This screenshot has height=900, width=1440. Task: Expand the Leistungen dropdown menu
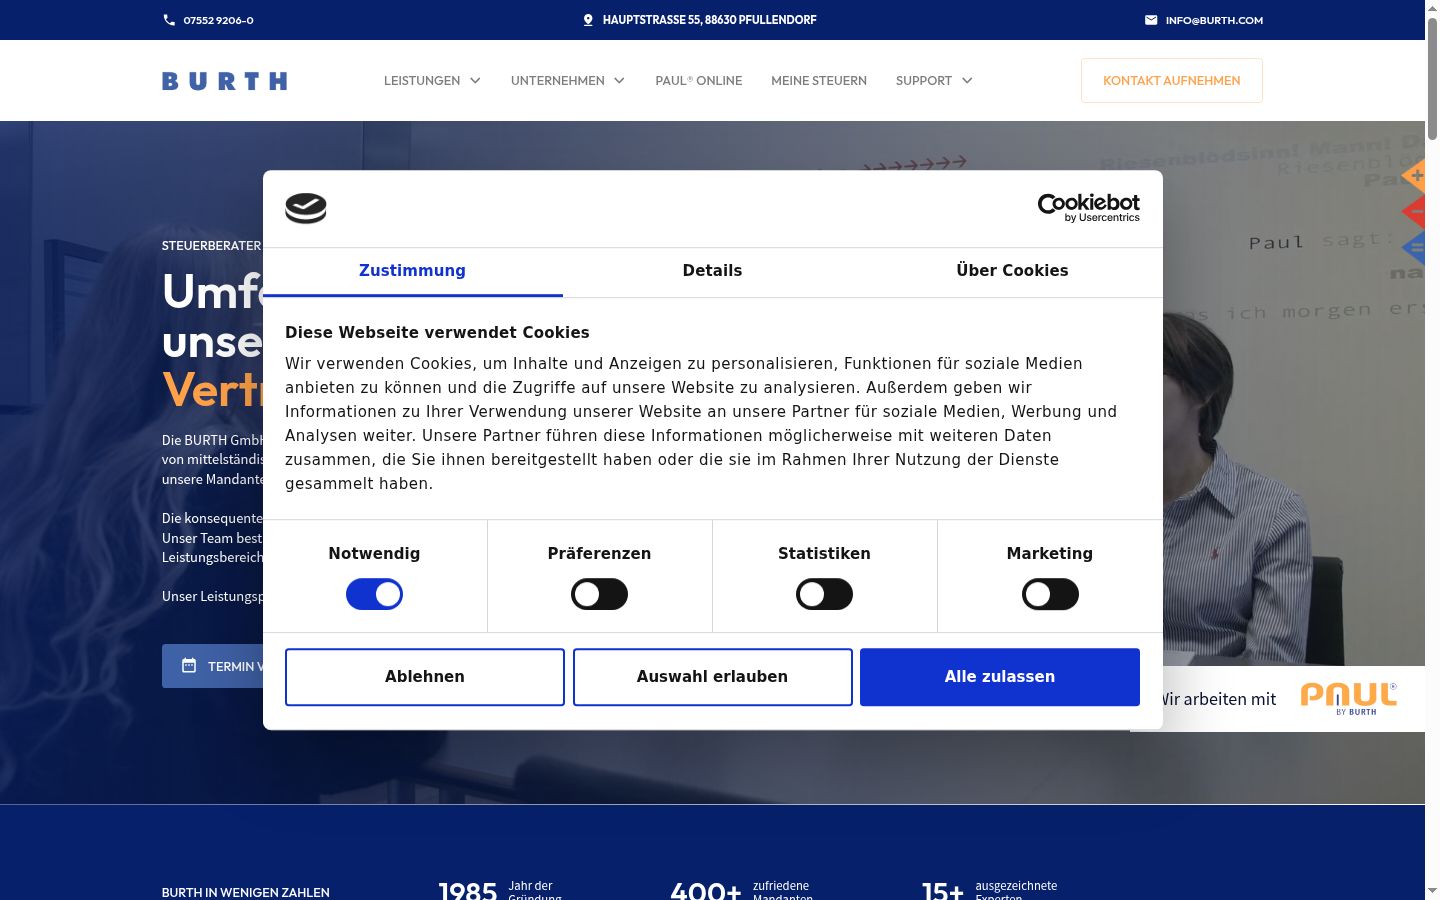(x=432, y=81)
